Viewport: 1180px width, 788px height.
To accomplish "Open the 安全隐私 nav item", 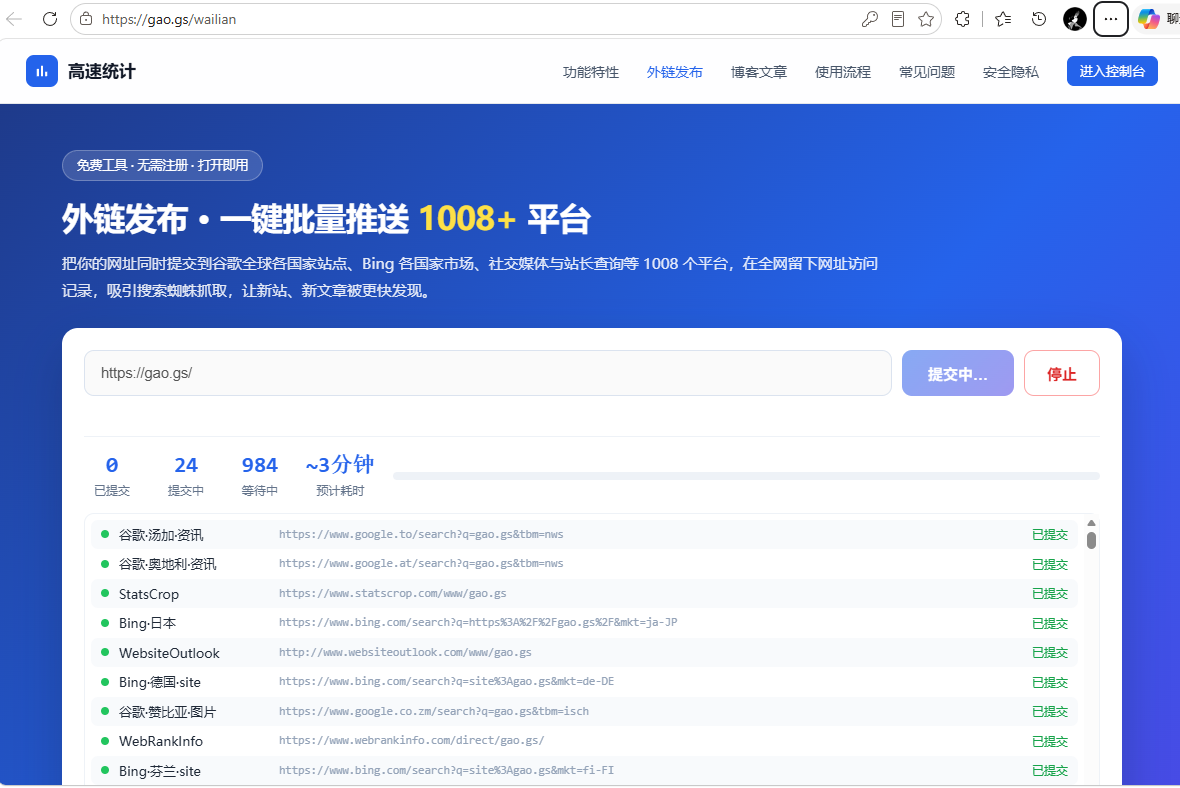I will tap(1011, 72).
